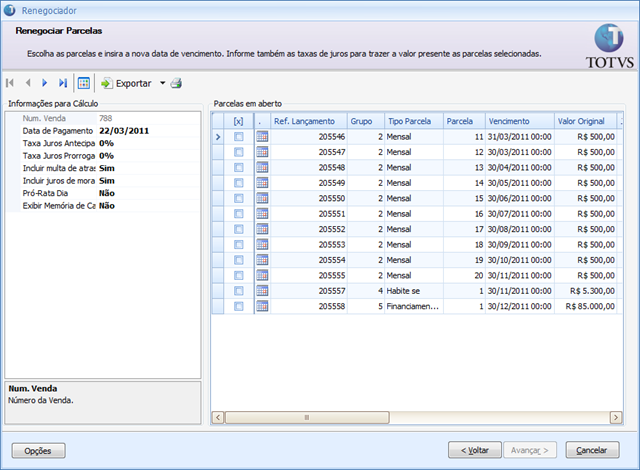Click the Avançar > button

click(x=530, y=450)
